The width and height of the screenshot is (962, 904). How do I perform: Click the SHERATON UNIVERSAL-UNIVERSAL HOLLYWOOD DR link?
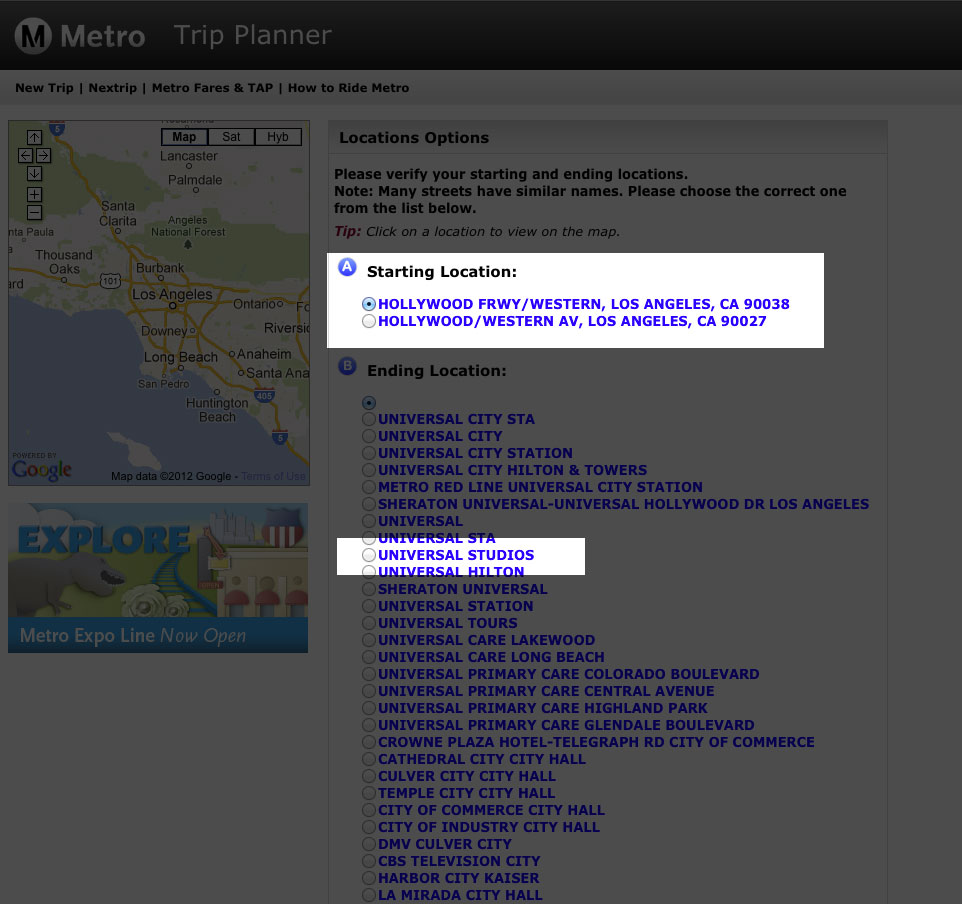point(623,504)
